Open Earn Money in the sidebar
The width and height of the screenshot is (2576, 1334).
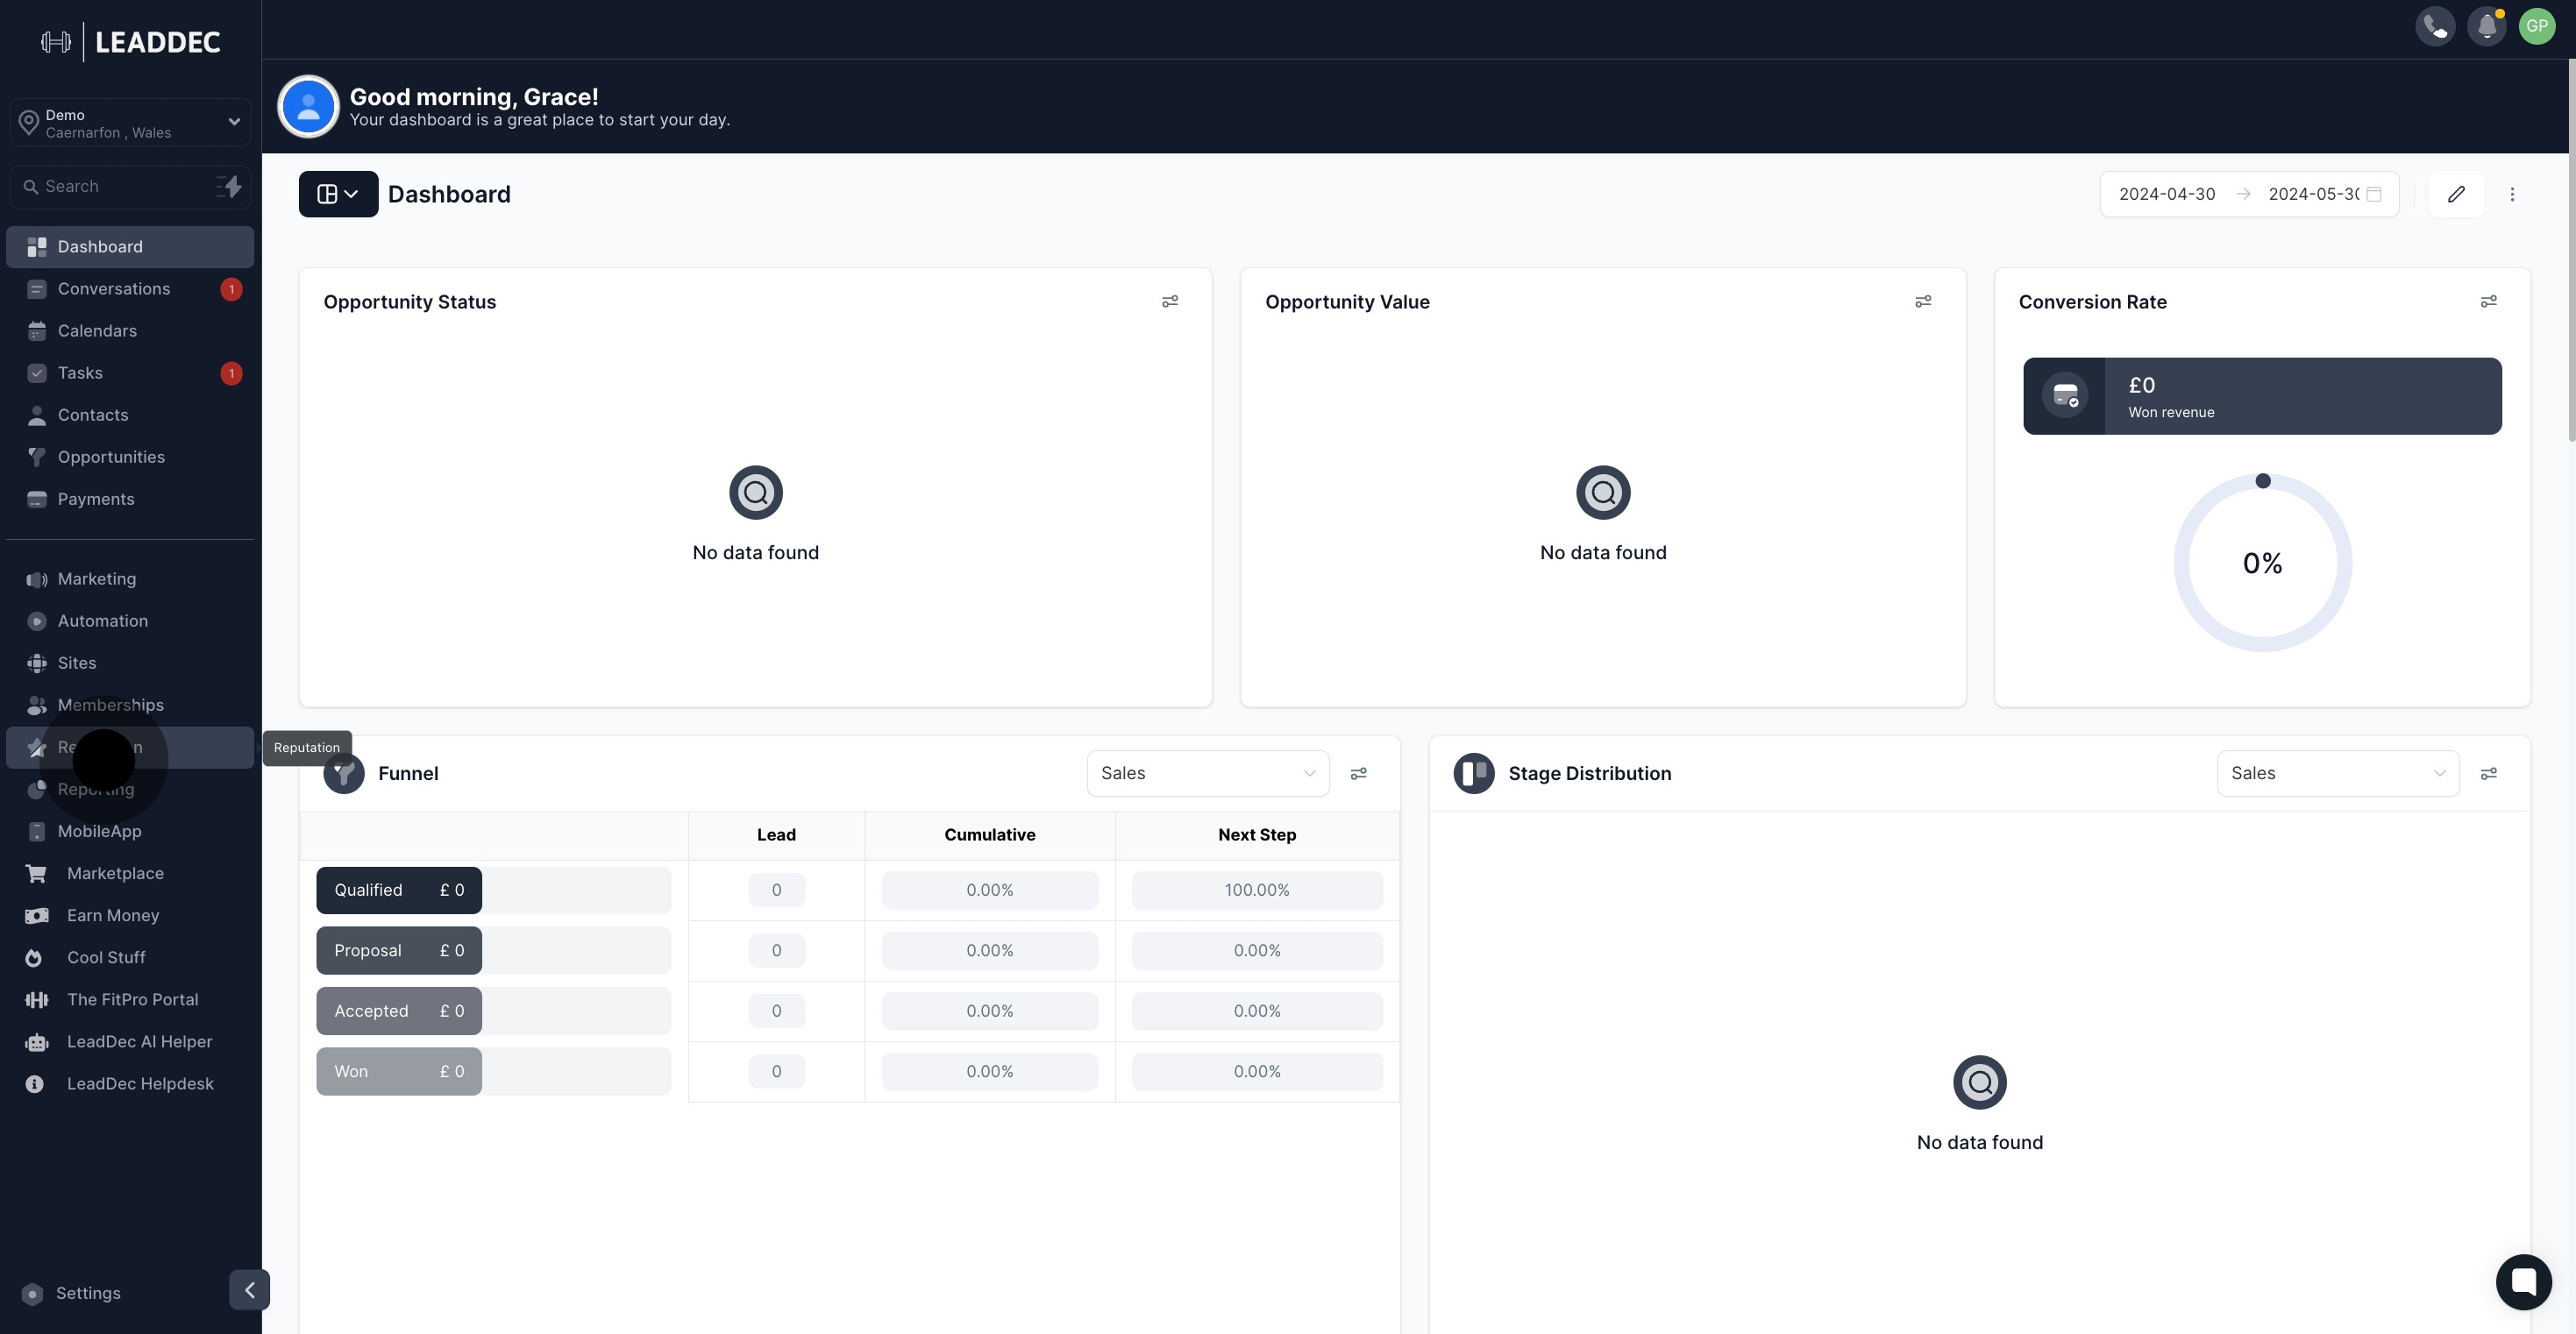pyautogui.click(x=130, y=915)
